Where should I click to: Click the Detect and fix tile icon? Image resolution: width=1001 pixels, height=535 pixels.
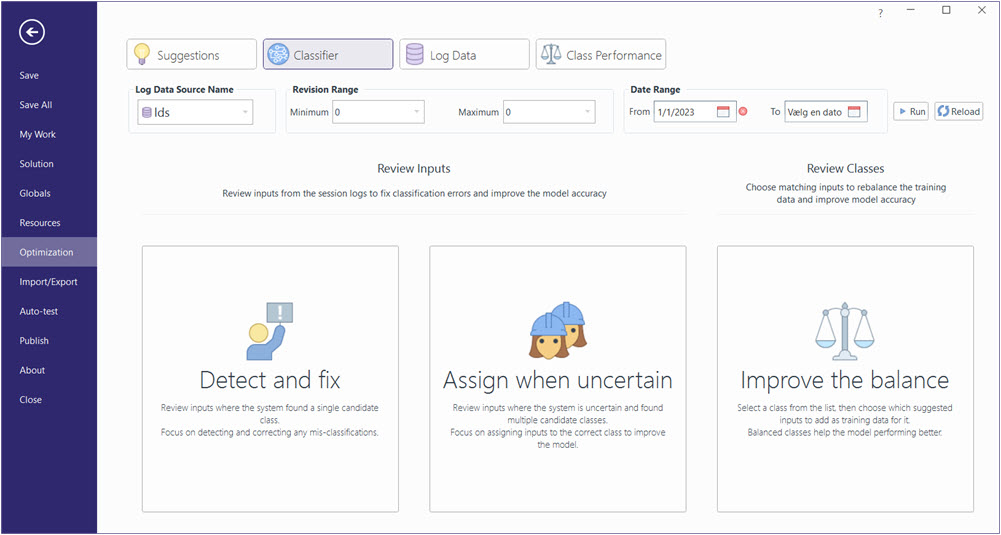coord(270,331)
